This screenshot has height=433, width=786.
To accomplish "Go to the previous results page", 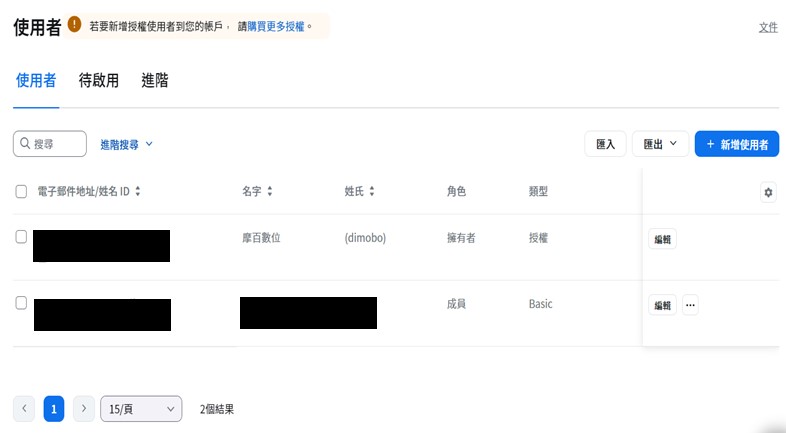I will point(24,408).
